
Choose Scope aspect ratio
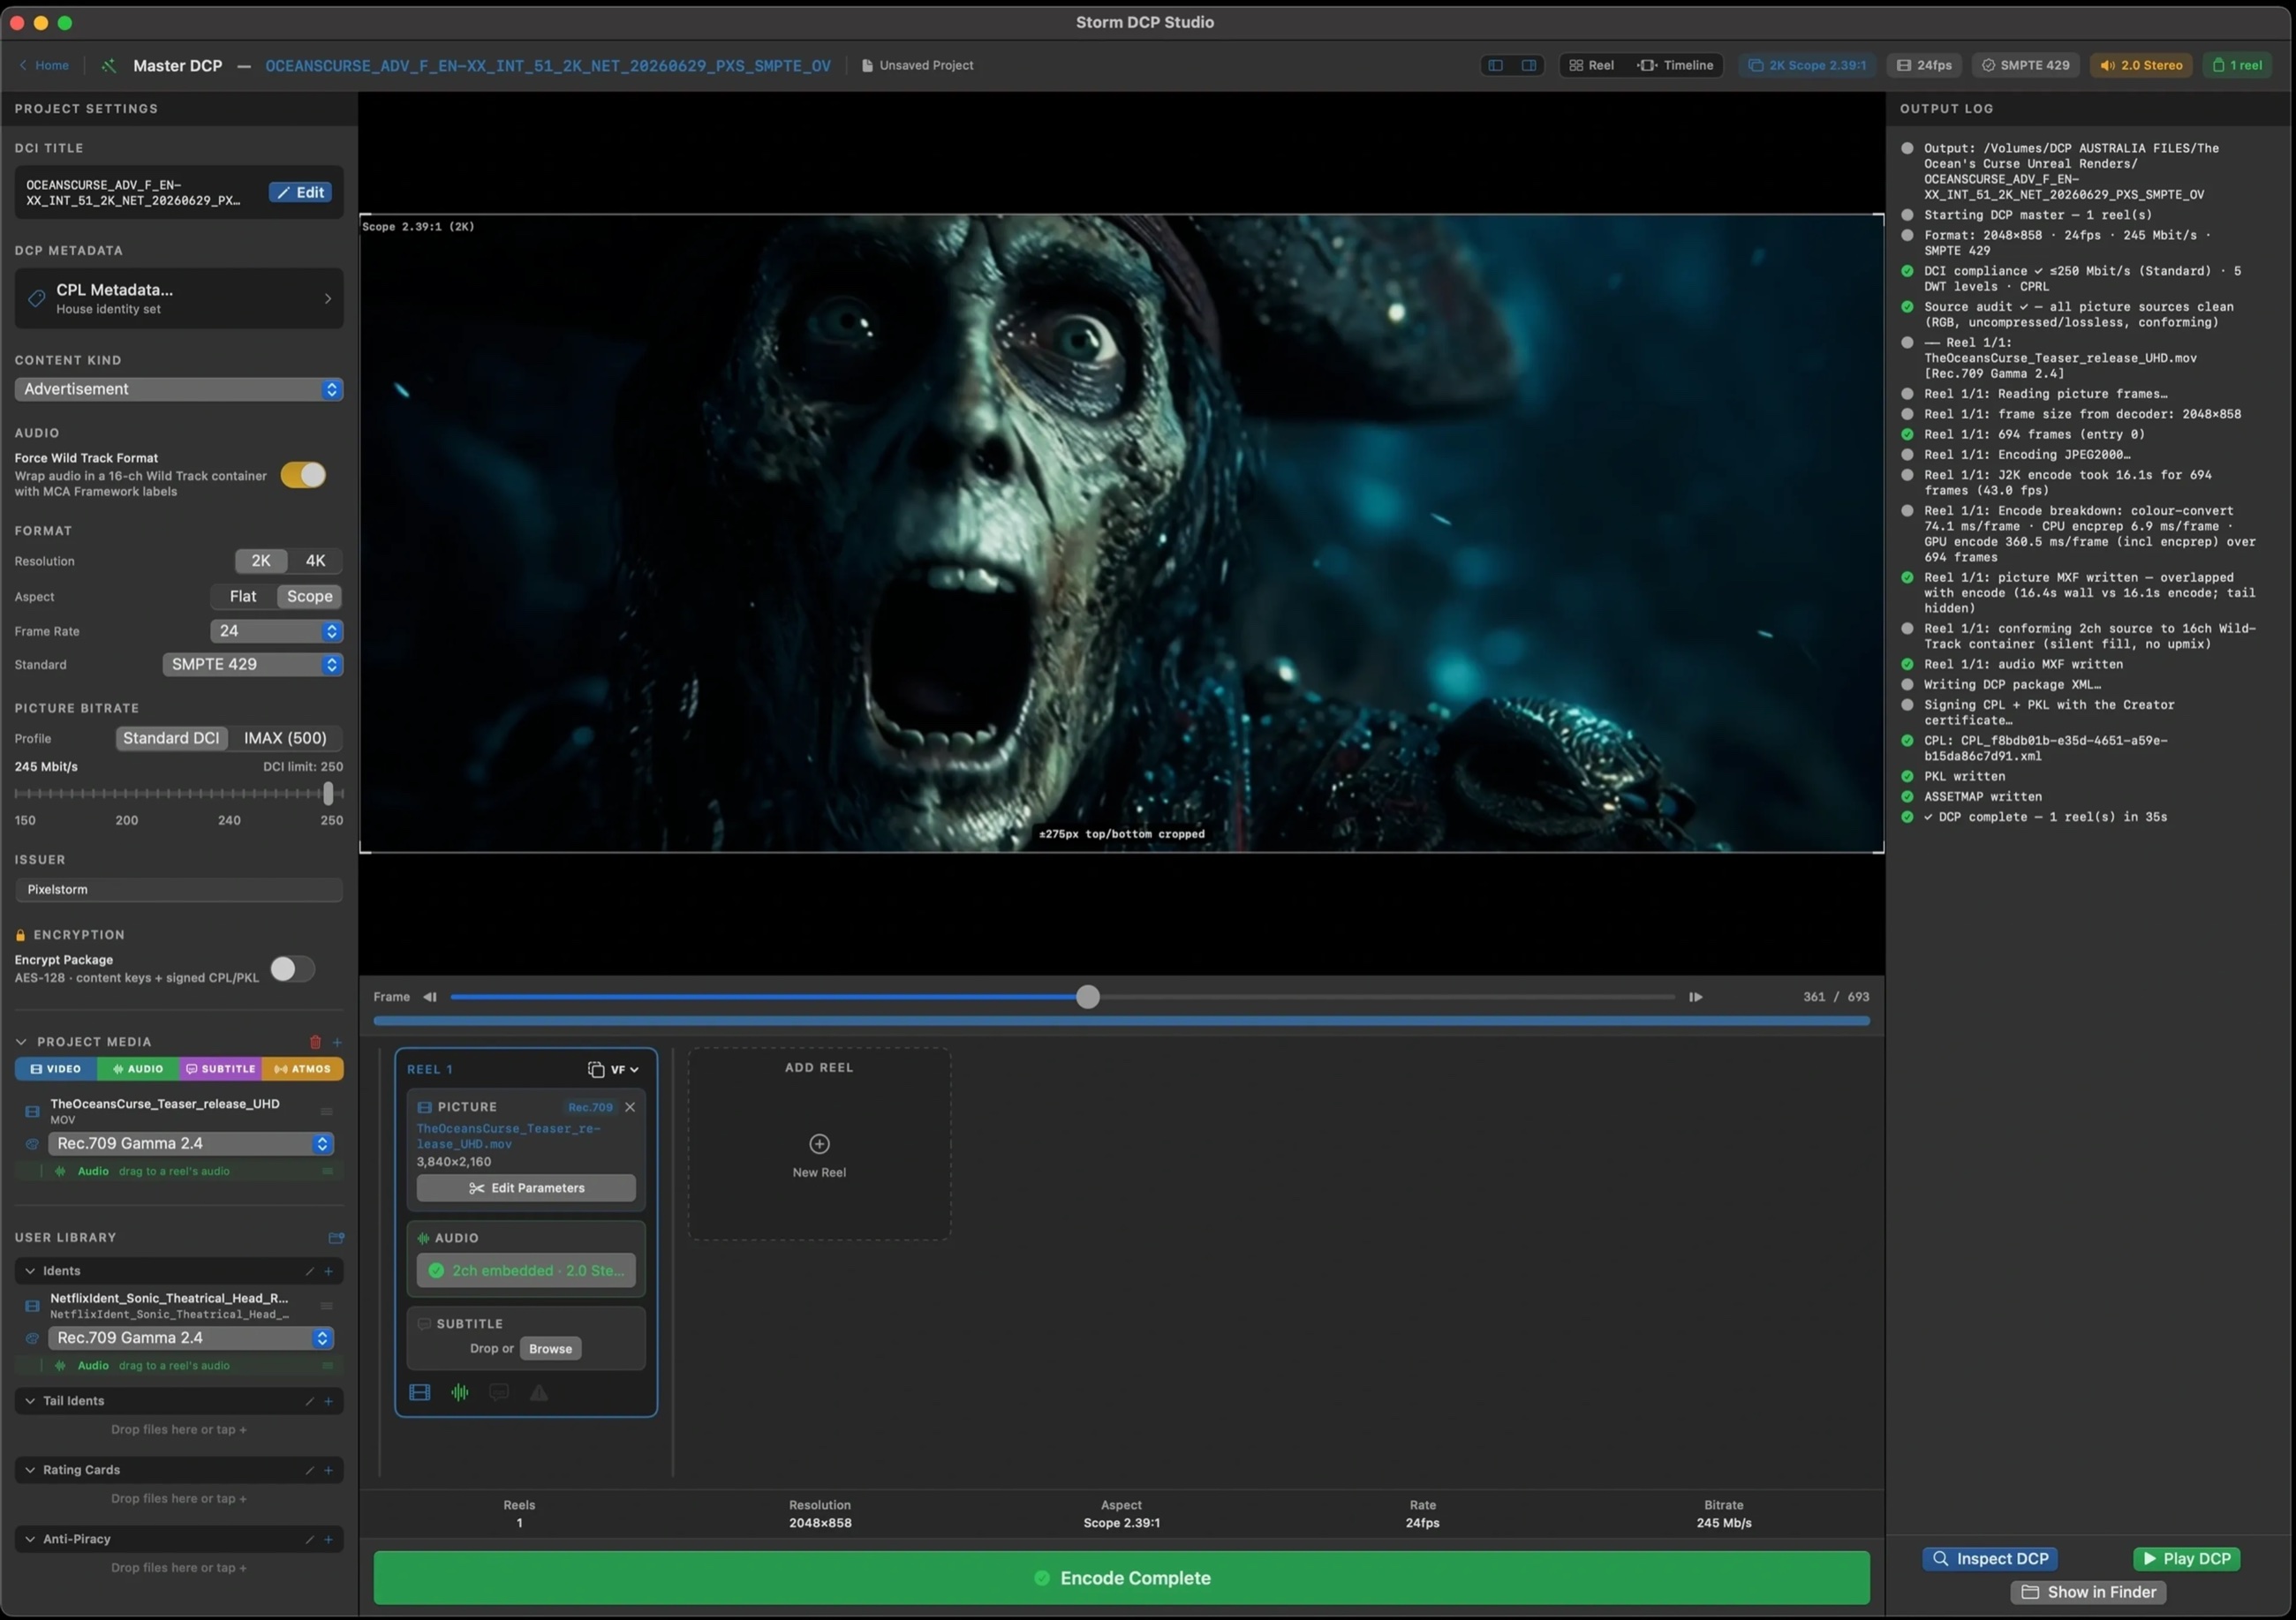(x=310, y=597)
